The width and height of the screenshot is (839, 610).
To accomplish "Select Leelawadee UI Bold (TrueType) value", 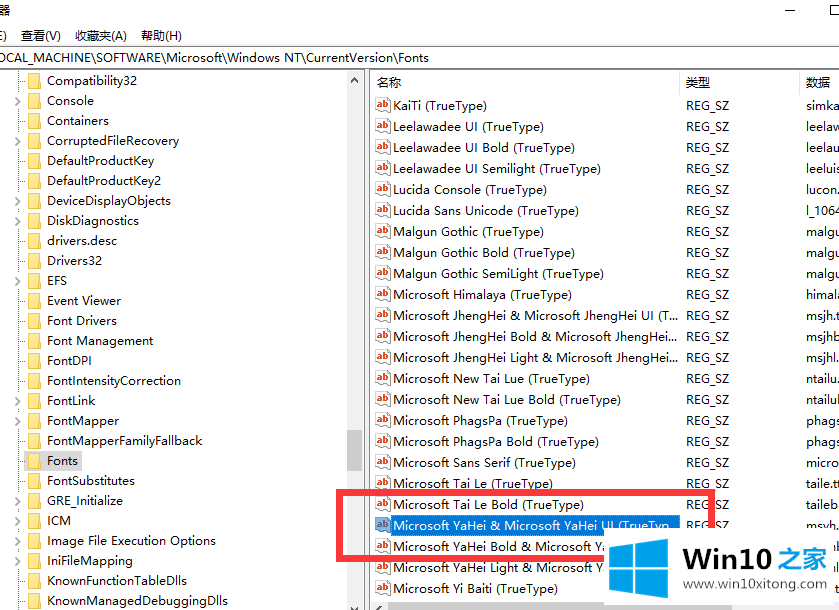I will tap(484, 148).
